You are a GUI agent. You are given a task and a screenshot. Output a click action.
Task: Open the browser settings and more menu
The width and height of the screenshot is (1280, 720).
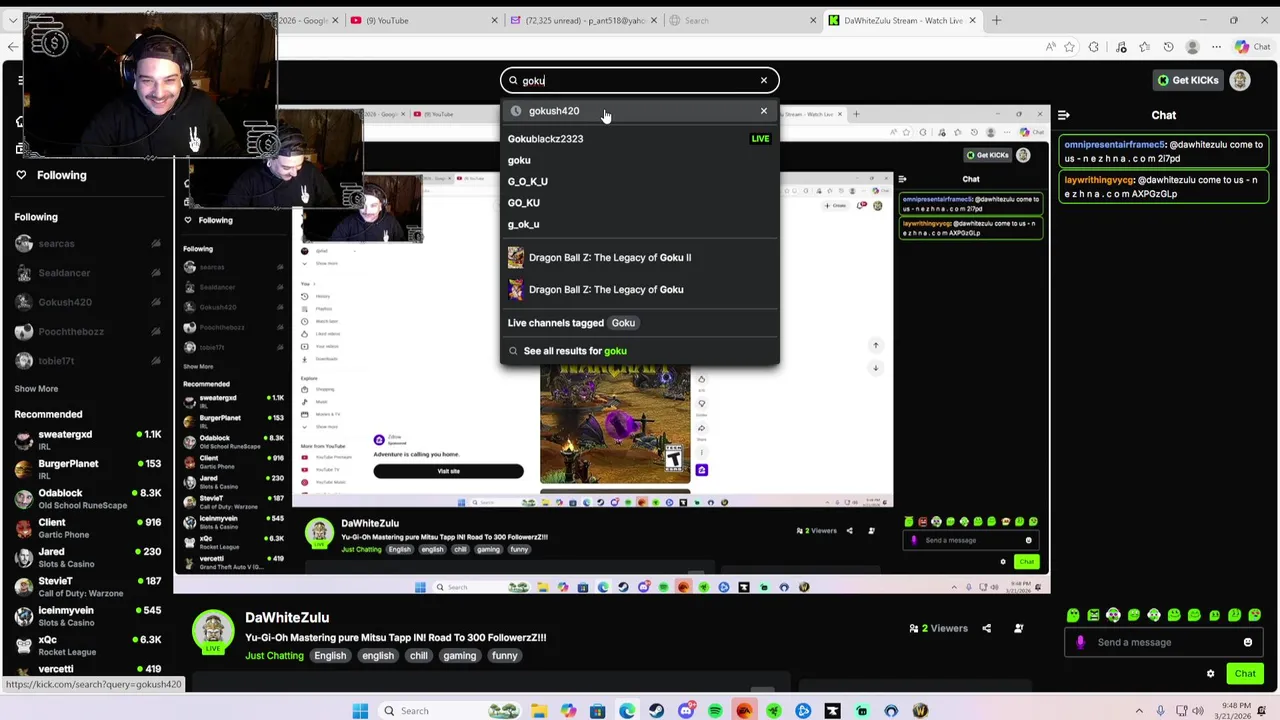pyautogui.click(x=1216, y=47)
